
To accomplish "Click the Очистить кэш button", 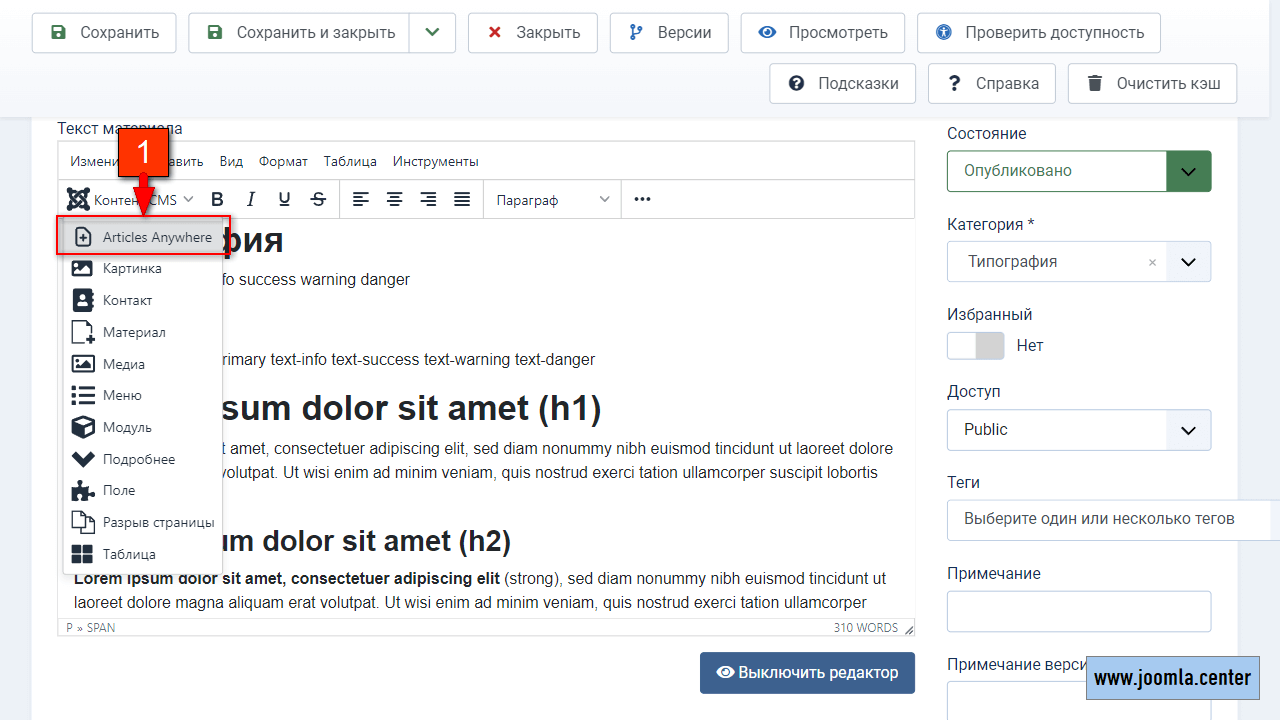I will [x=1152, y=83].
